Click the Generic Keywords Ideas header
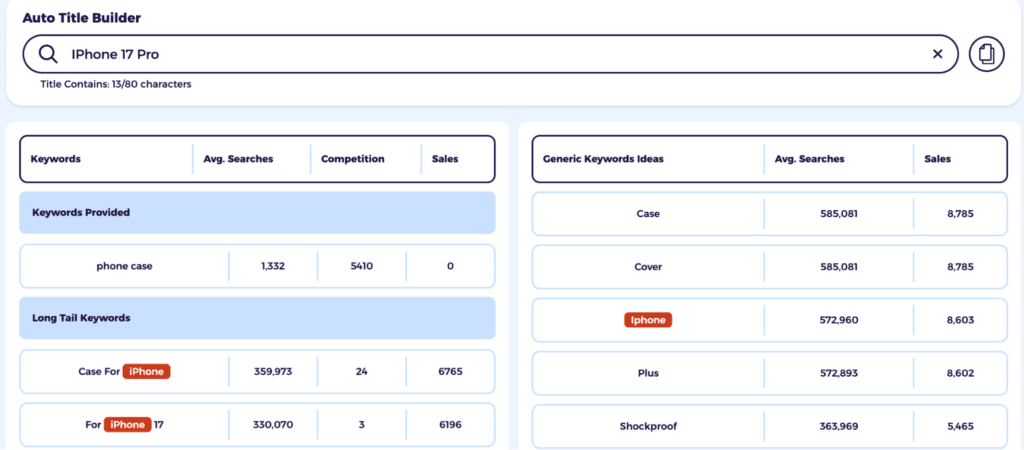The height and width of the screenshot is (450, 1024). 603,159
